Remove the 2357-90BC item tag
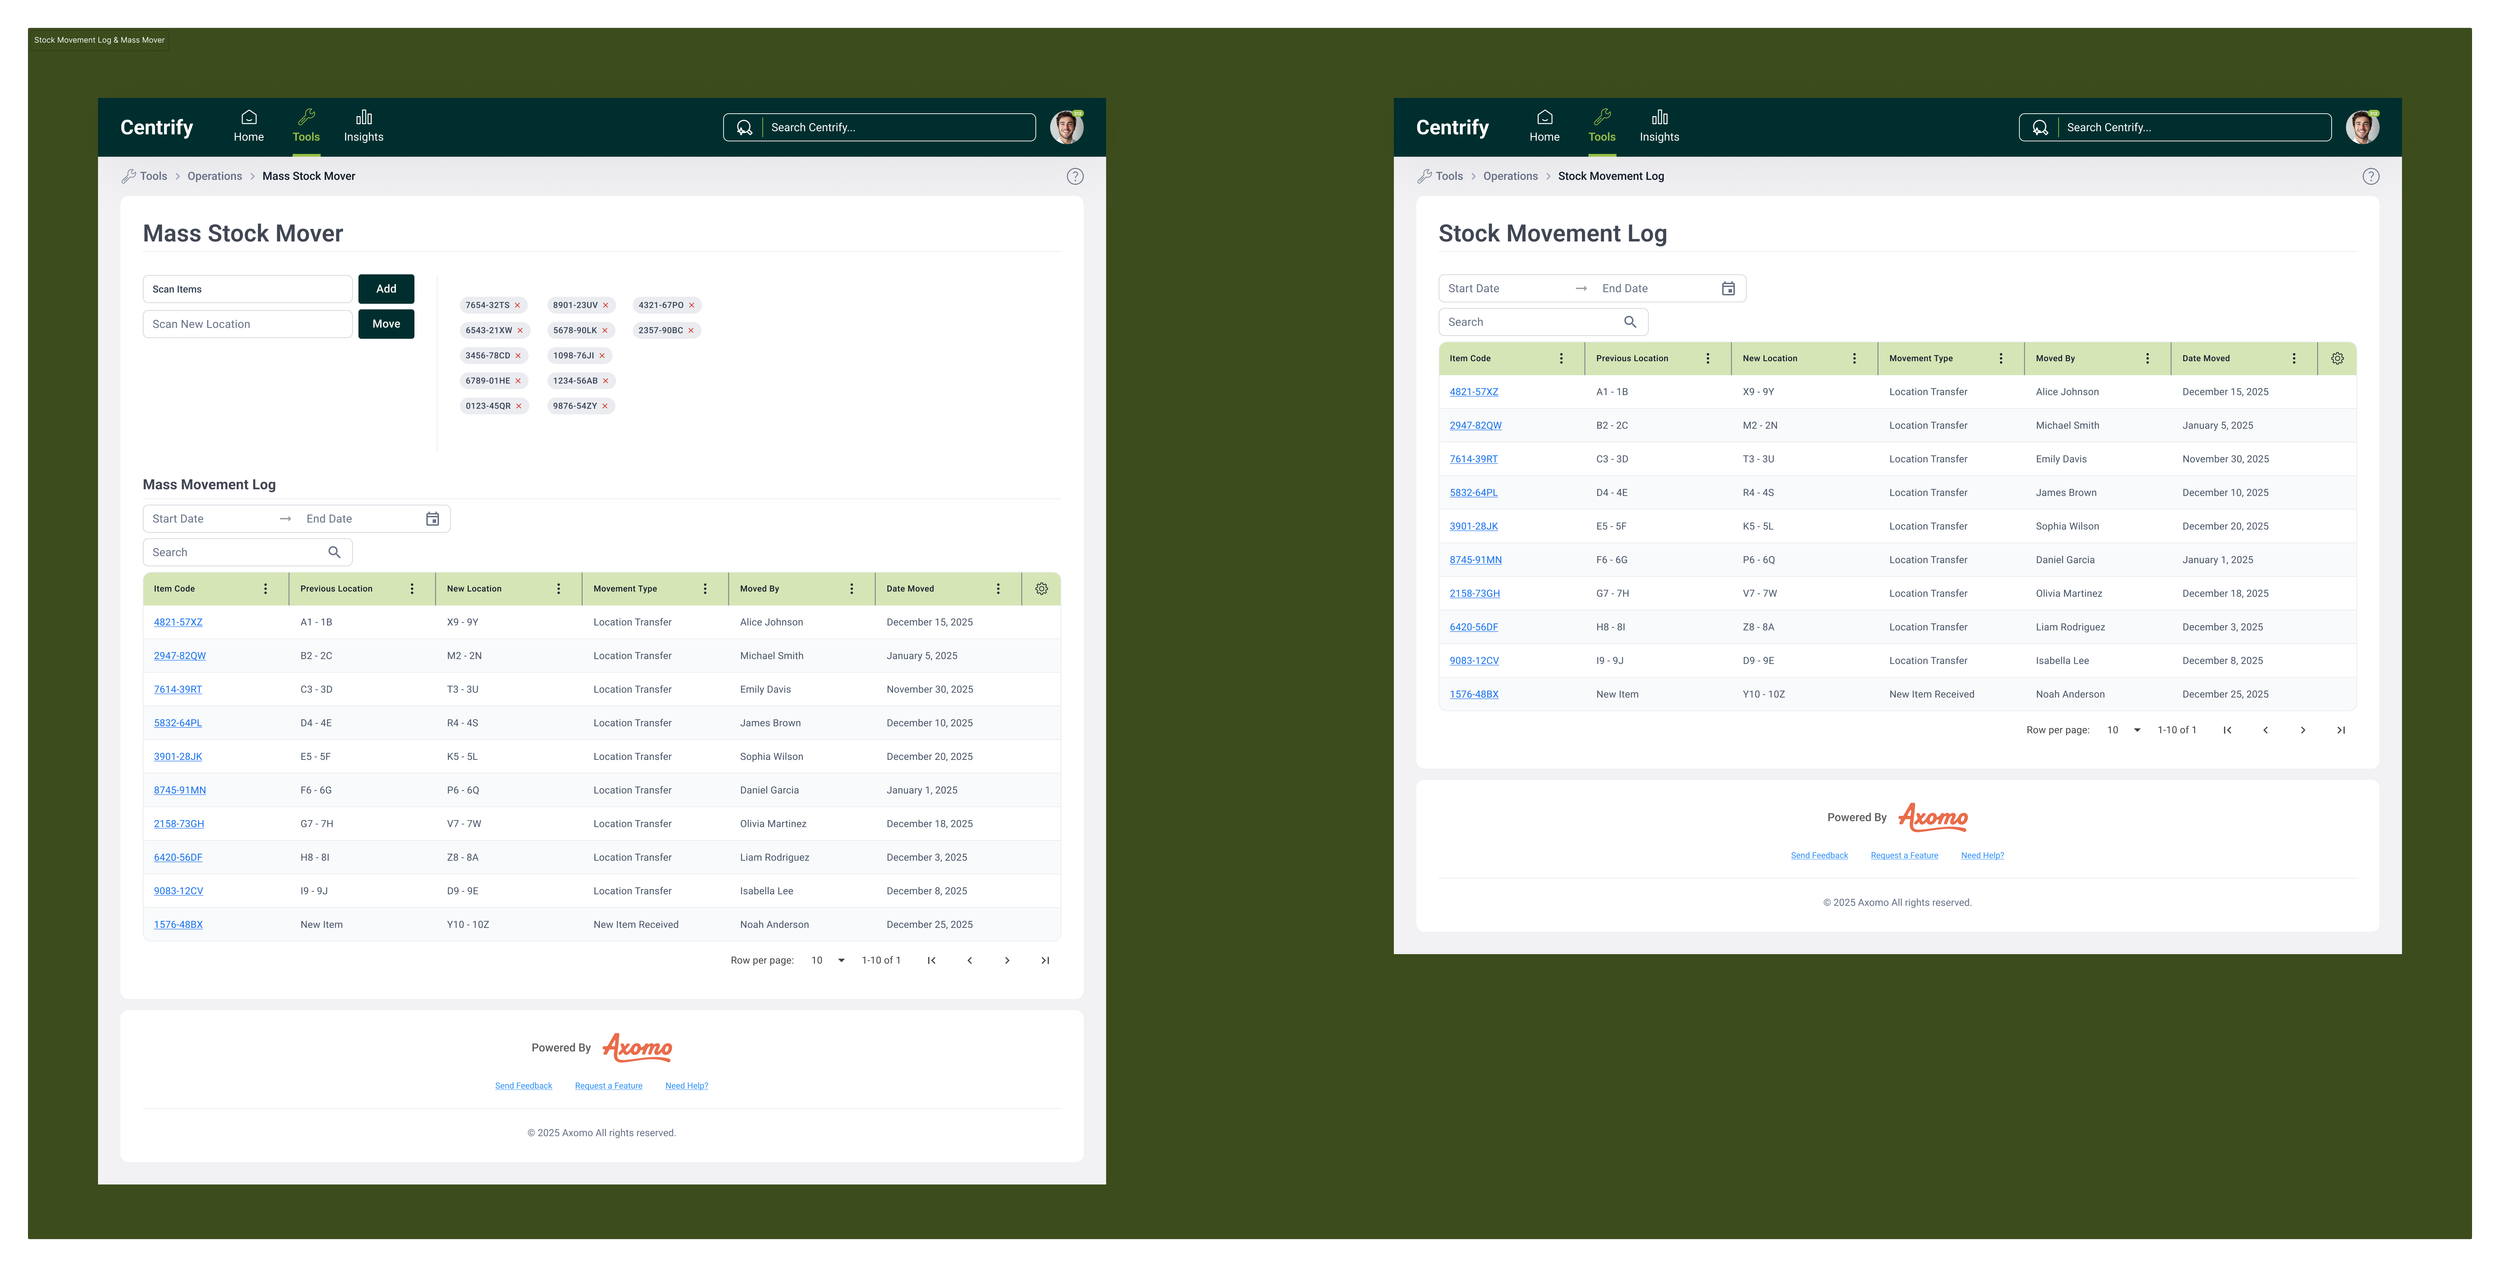 point(691,330)
